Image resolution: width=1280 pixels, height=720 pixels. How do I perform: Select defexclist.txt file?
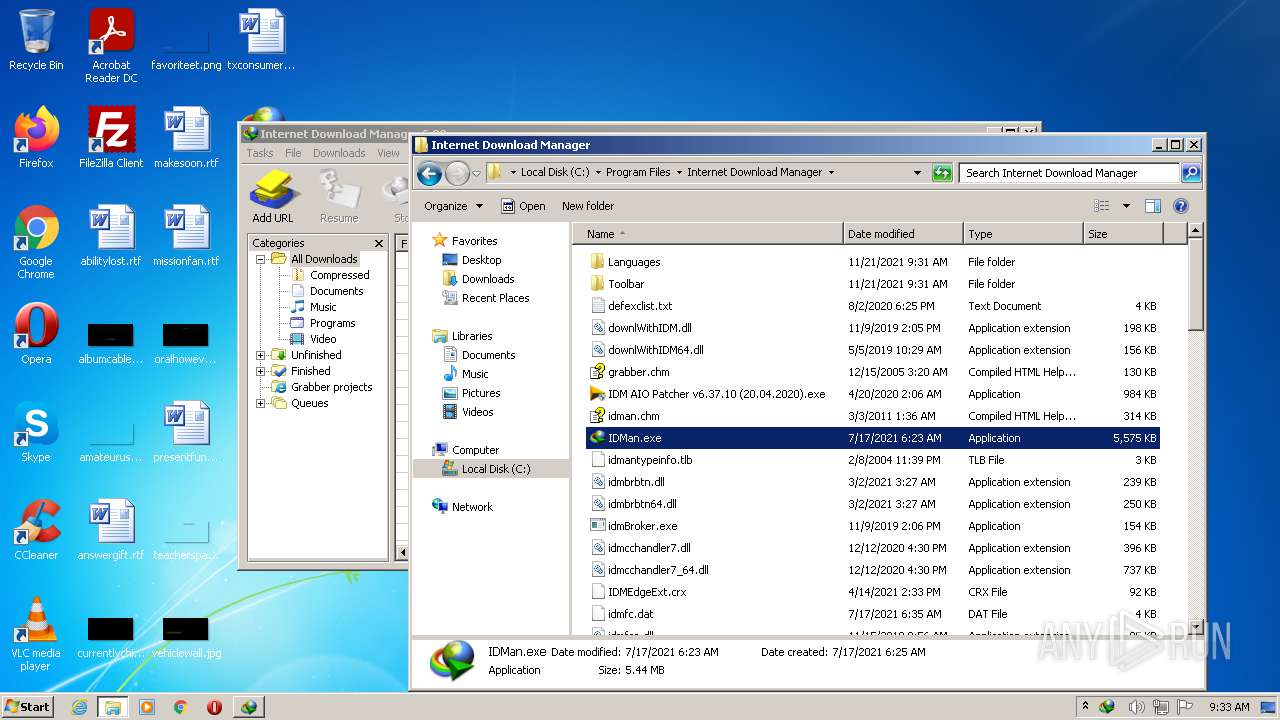point(640,306)
